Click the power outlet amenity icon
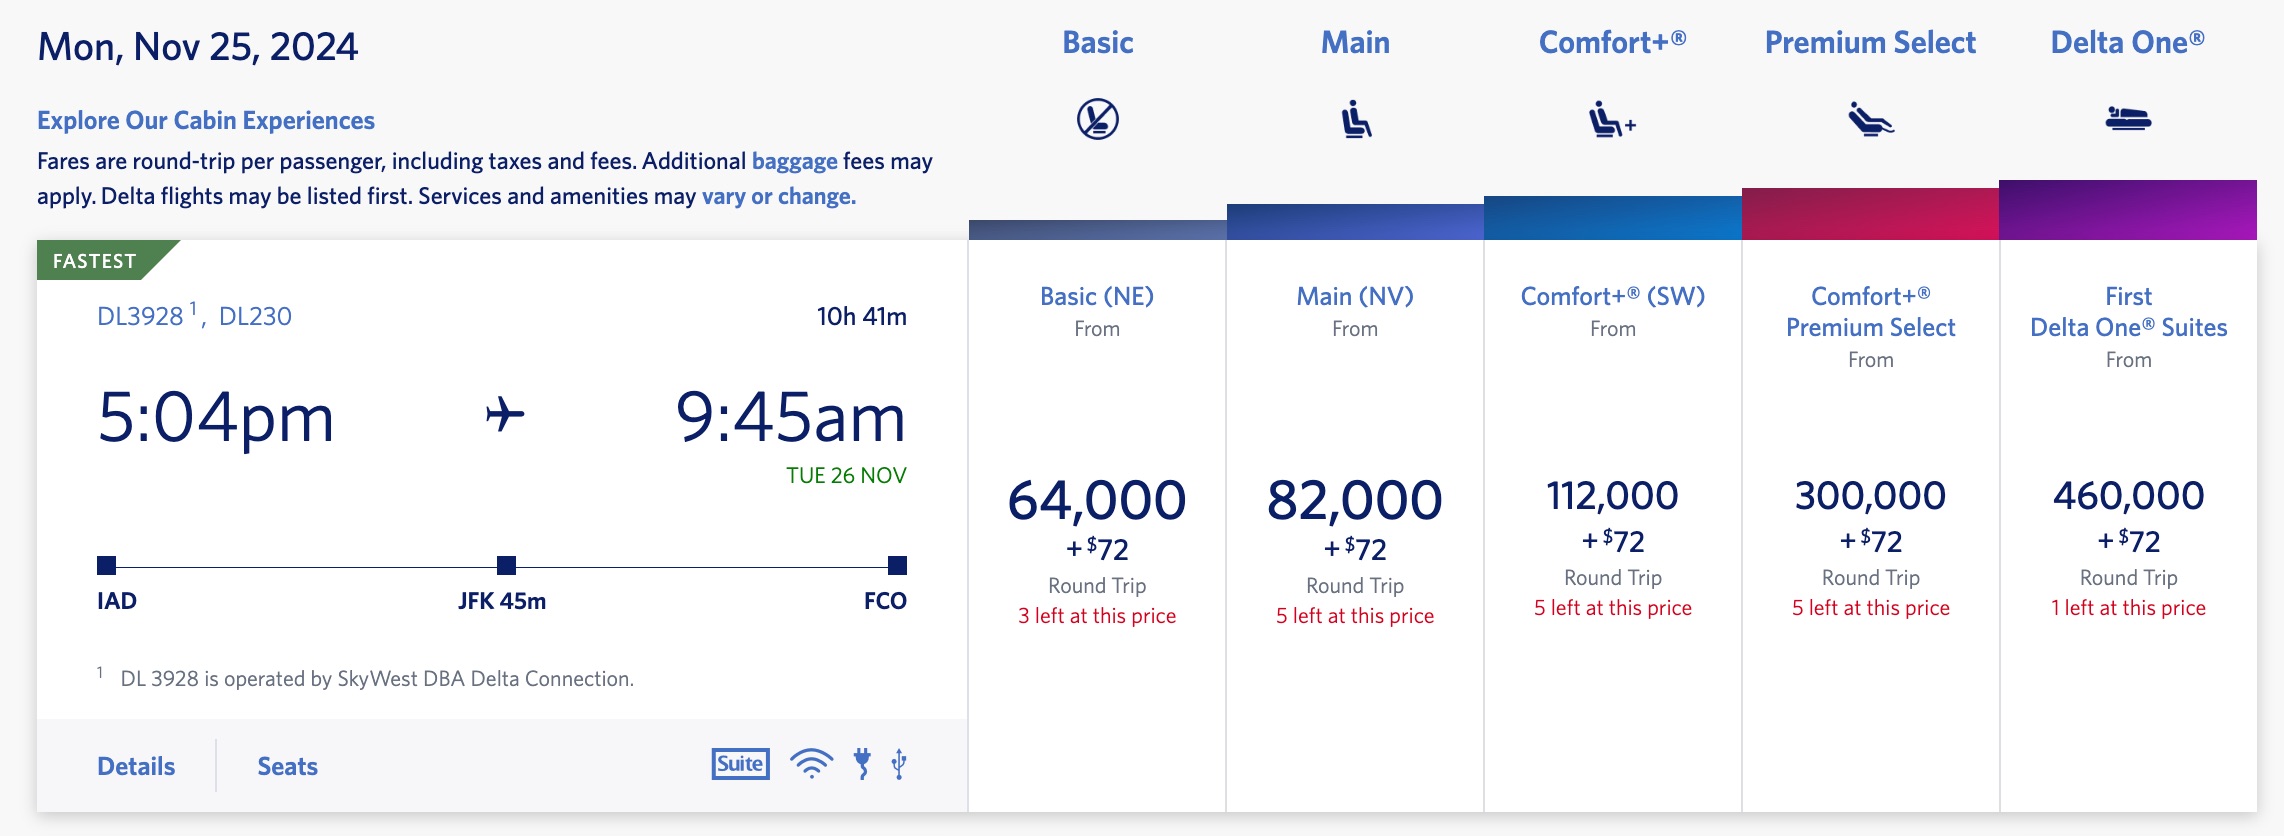 pos(862,764)
